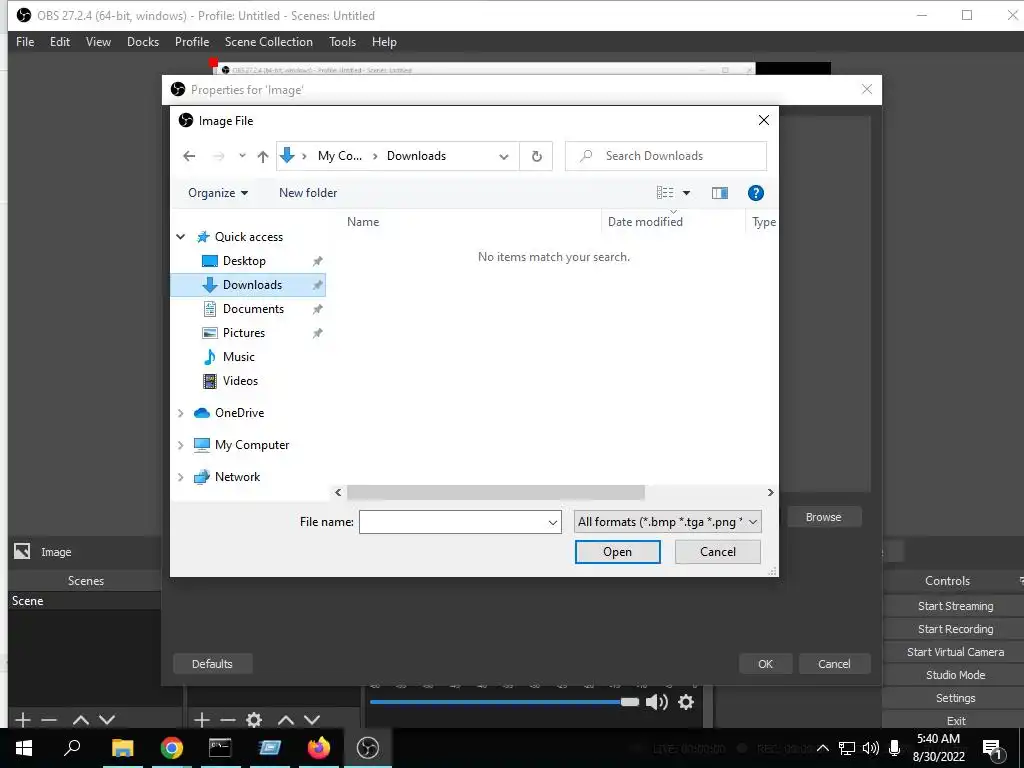
Task: Click the Search Downloads field
Action: [x=665, y=156]
